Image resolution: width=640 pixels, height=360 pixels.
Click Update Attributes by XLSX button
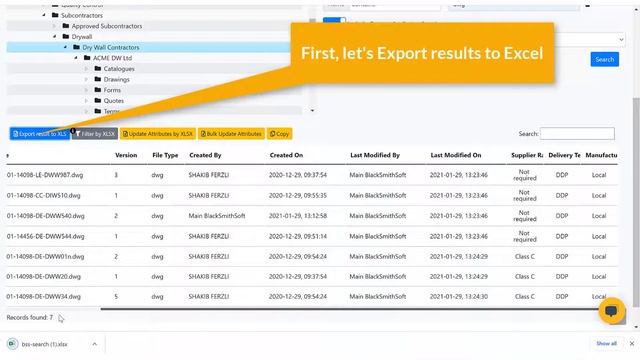tap(158, 134)
